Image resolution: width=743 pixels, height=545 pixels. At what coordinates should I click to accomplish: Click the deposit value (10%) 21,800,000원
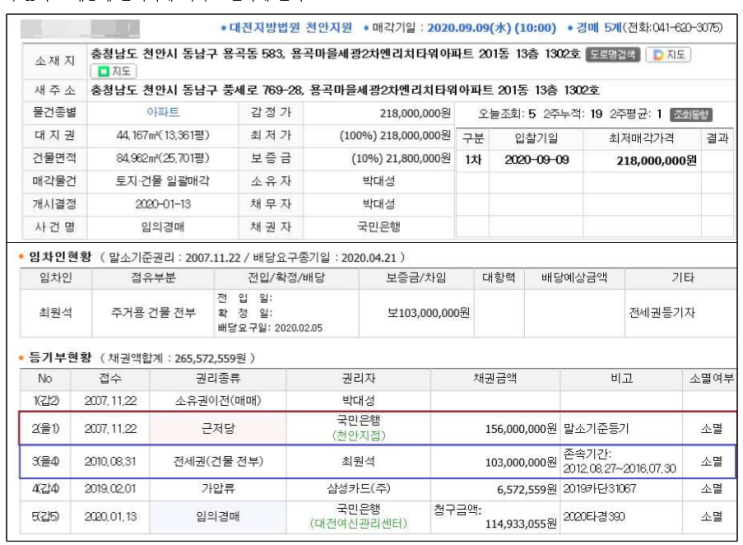(401, 158)
